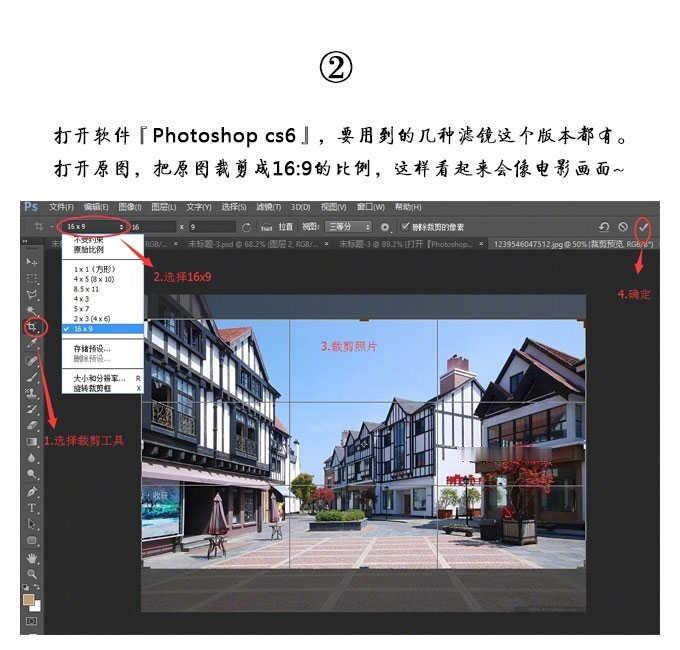Choose 8.5 x 11 ratio preset
Image resolution: width=680 pixels, height=650 pixels.
tap(103, 289)
